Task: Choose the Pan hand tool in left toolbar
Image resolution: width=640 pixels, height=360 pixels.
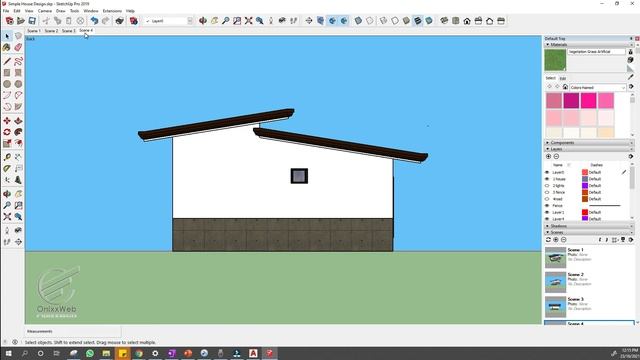Action: (18, 194)
